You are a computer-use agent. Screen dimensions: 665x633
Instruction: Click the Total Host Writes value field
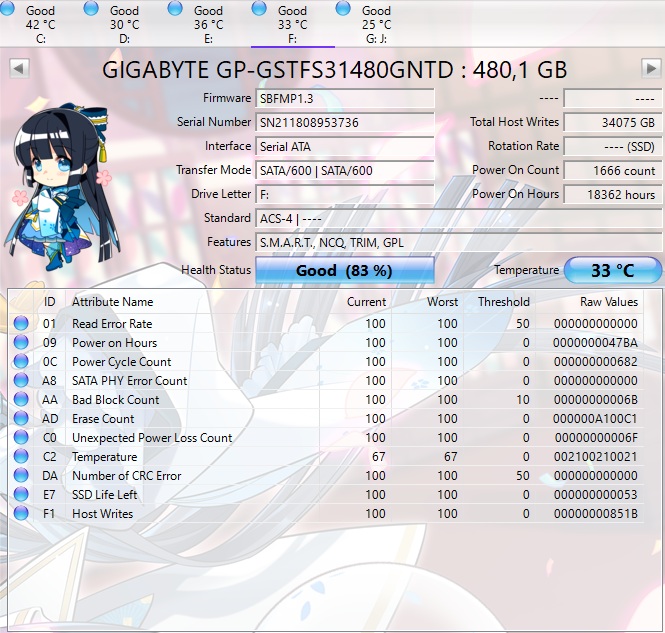tap(612, 122)
